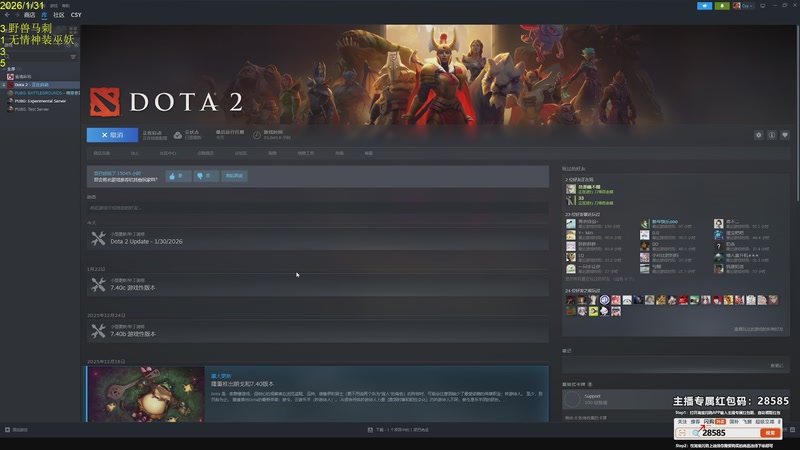Open first in-game friend's avatar above 33

coord(570,189)
